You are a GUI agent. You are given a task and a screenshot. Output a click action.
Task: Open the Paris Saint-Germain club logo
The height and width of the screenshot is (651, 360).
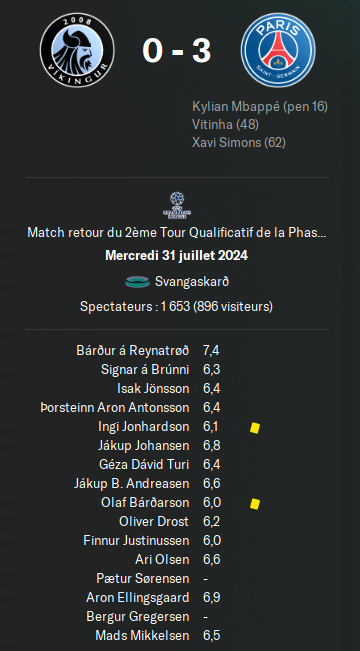278,50
